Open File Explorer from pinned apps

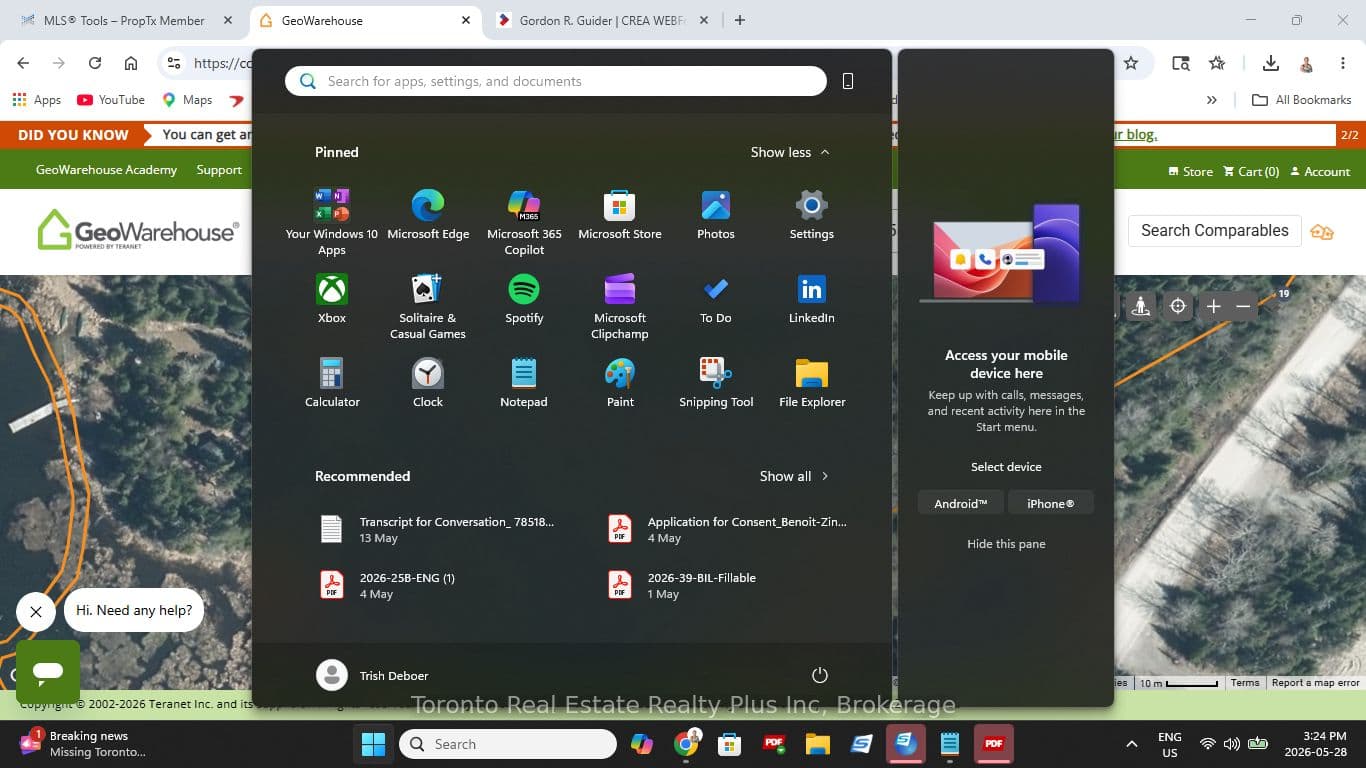coord(812,383)
